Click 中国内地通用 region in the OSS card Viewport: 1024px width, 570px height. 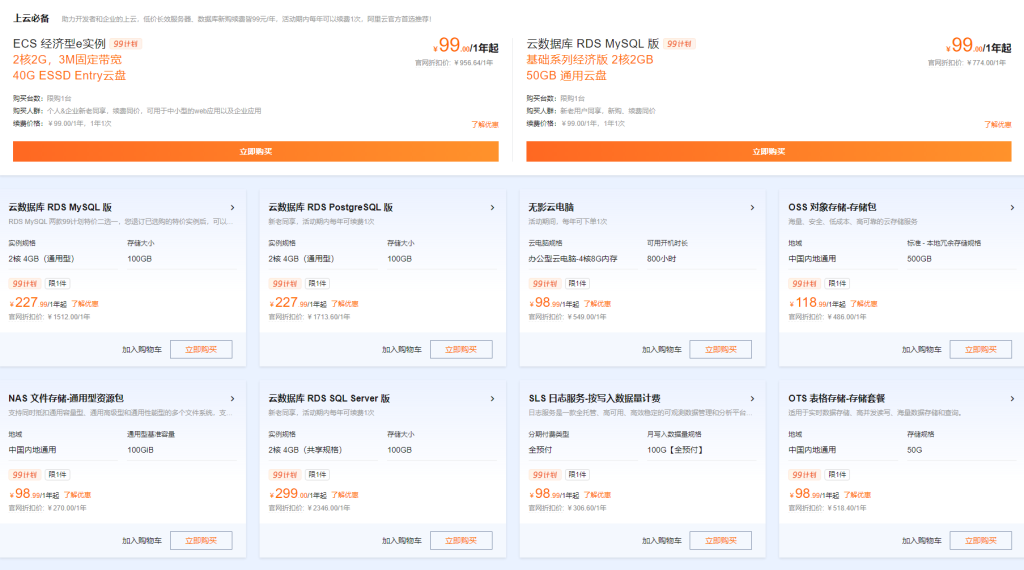click(x=842, y=259)
